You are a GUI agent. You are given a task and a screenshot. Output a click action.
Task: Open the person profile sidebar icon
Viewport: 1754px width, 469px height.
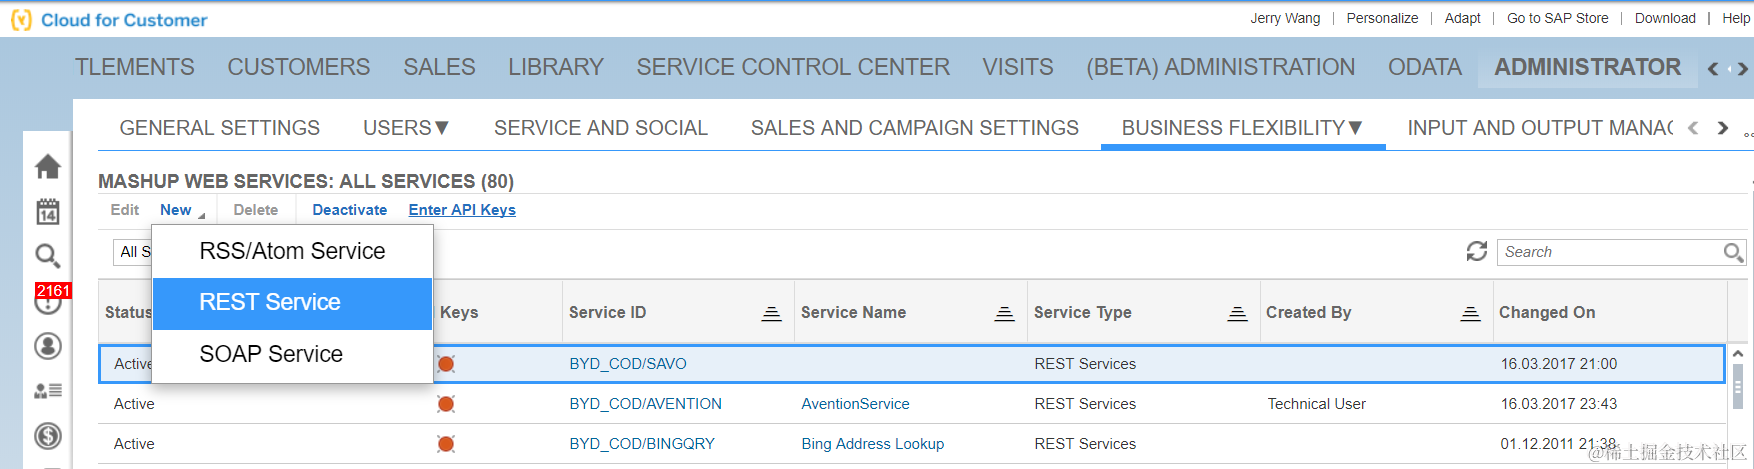(x=48, y=346)
